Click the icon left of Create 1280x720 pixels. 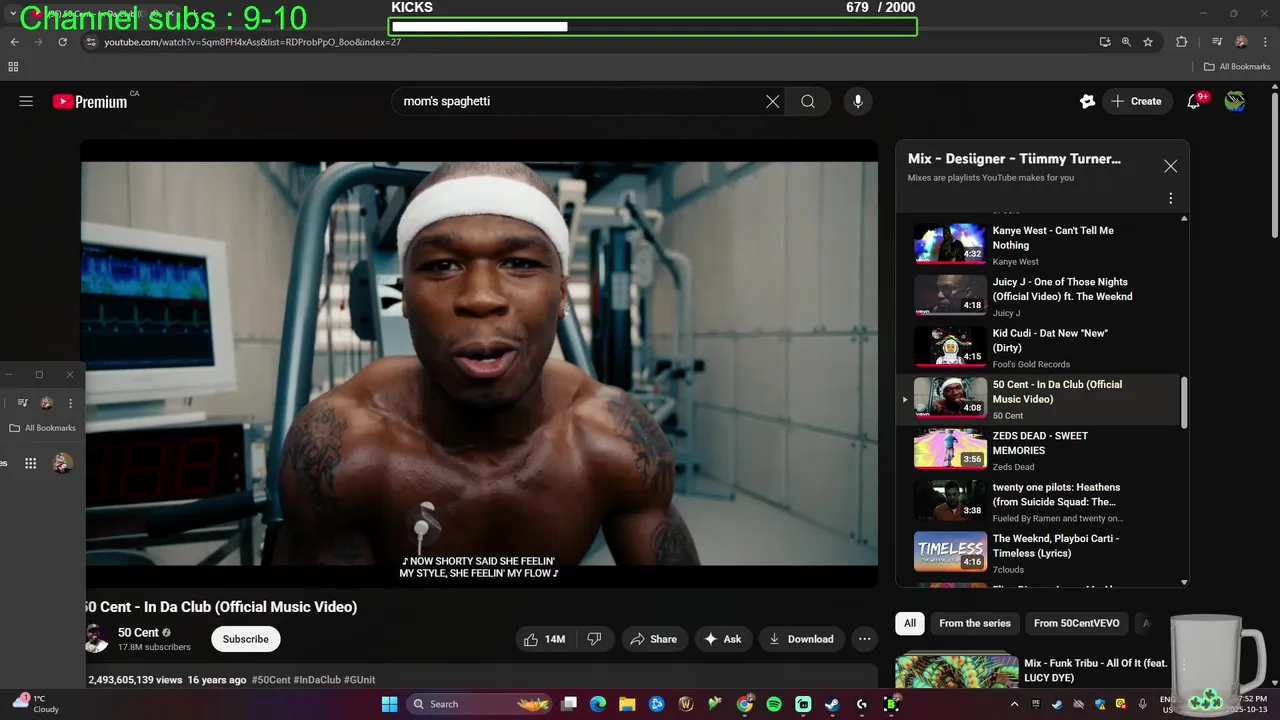tap(1087, 101)
